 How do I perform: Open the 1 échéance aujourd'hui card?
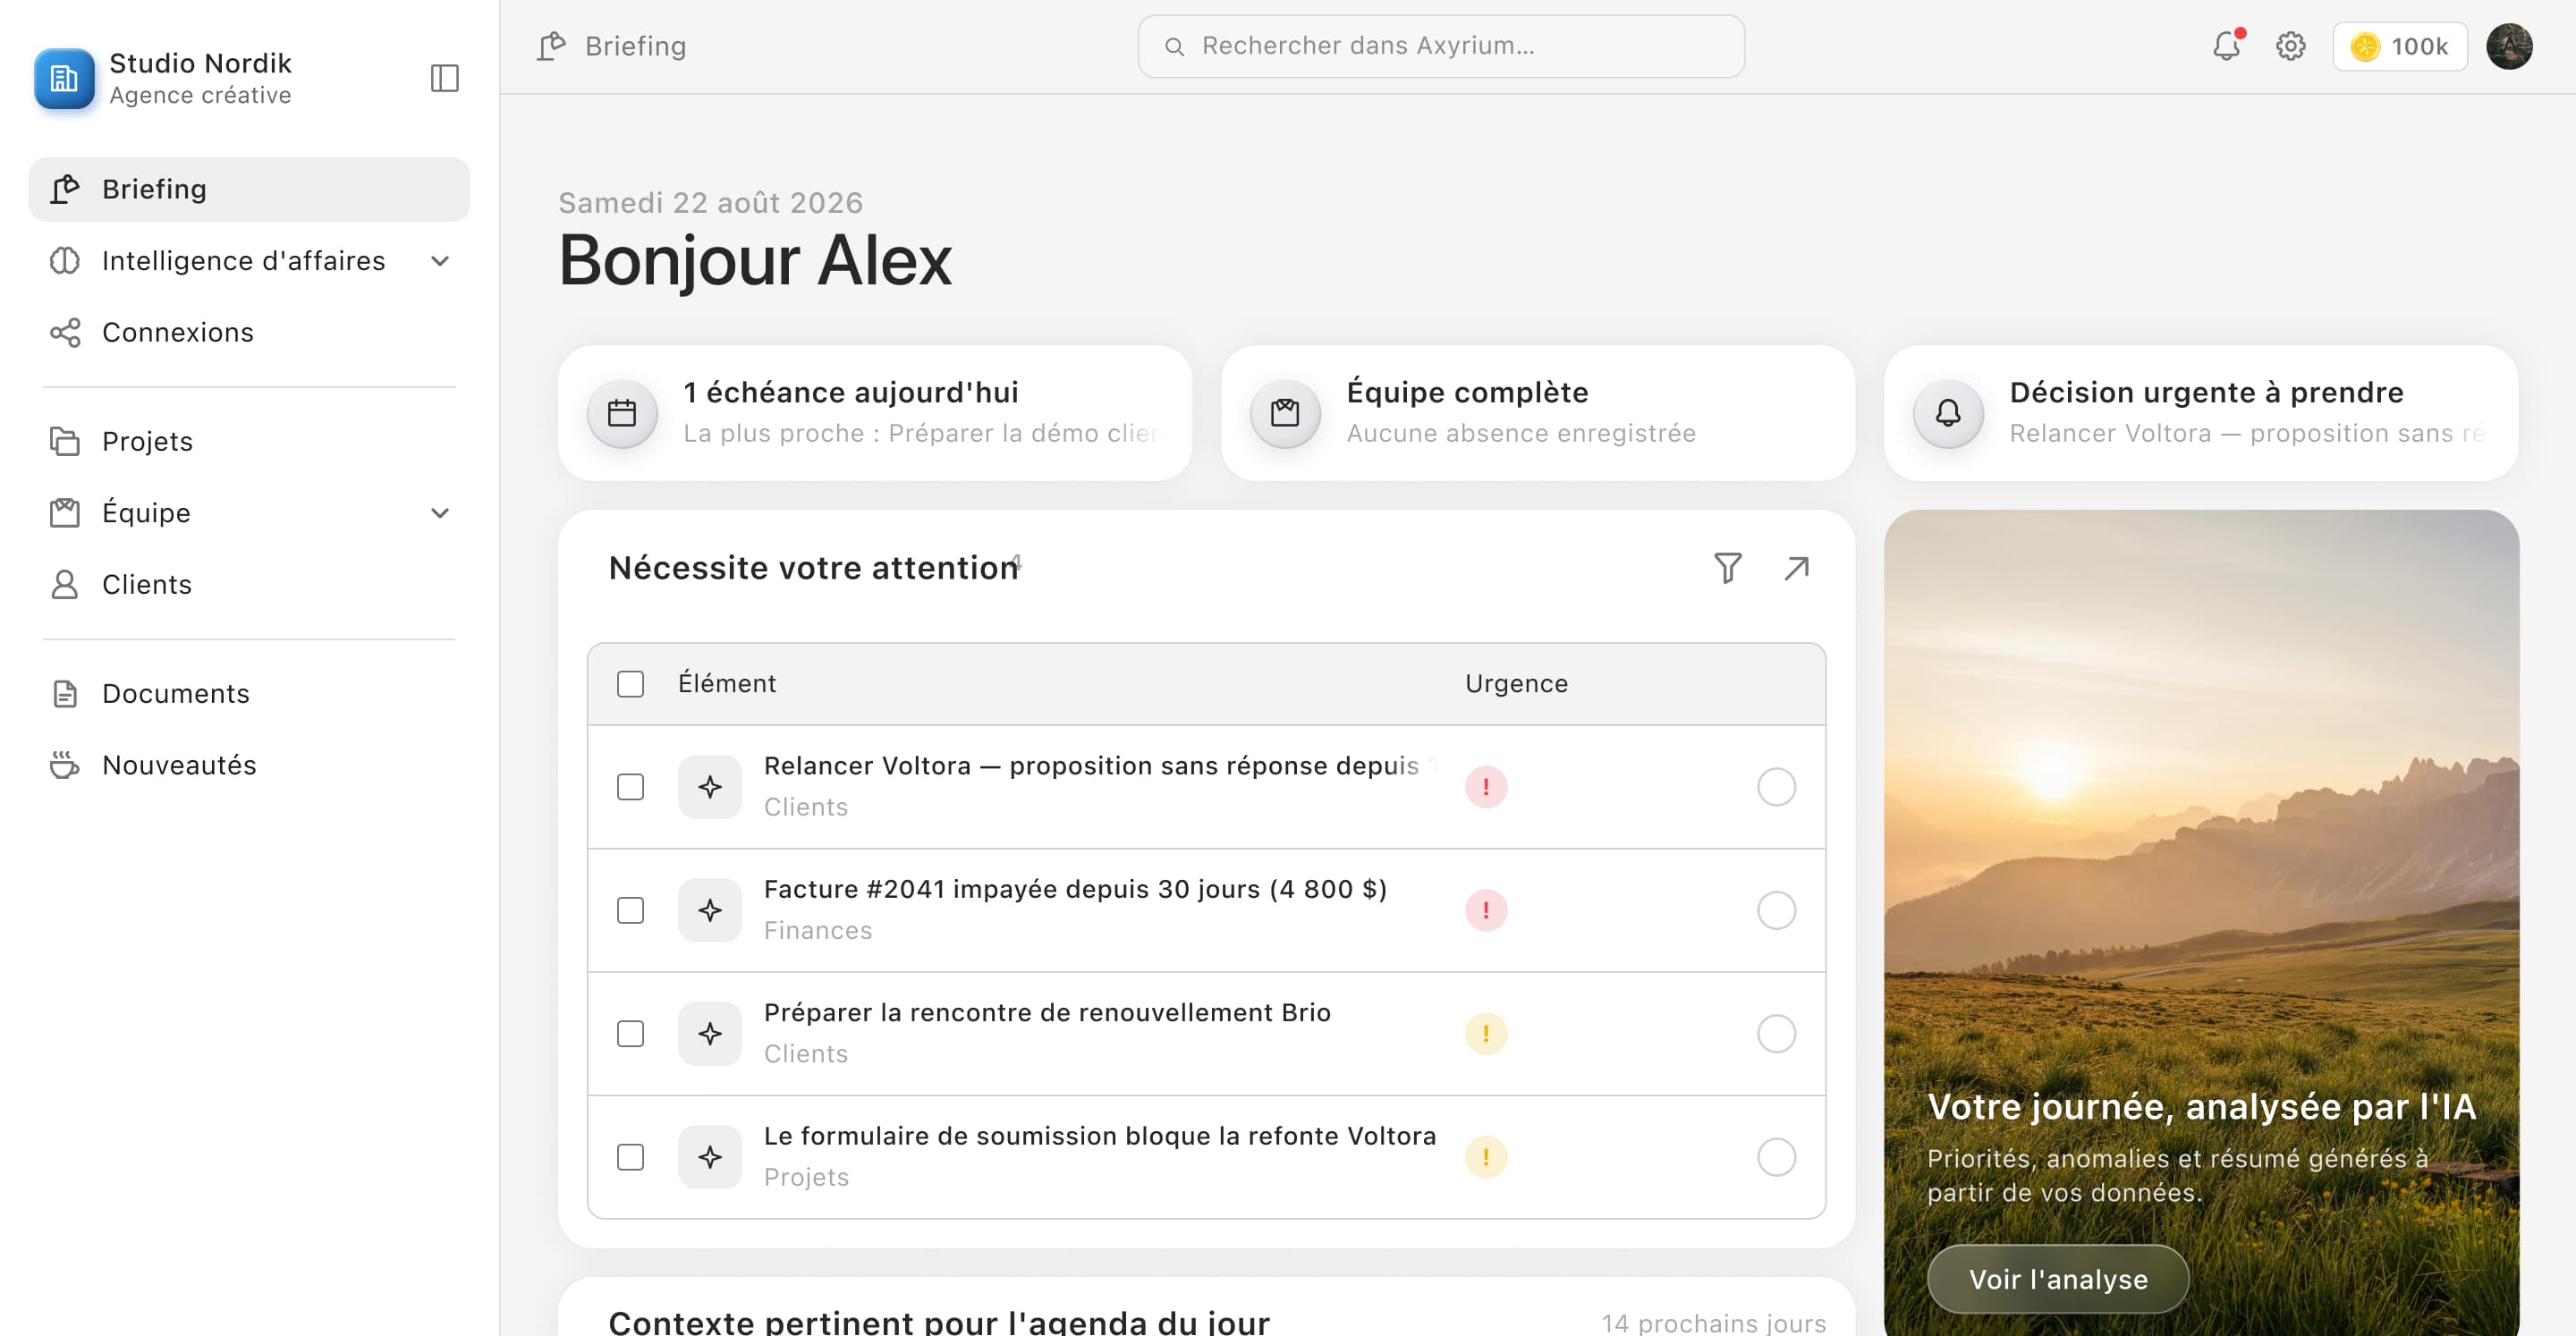(875, 413)
